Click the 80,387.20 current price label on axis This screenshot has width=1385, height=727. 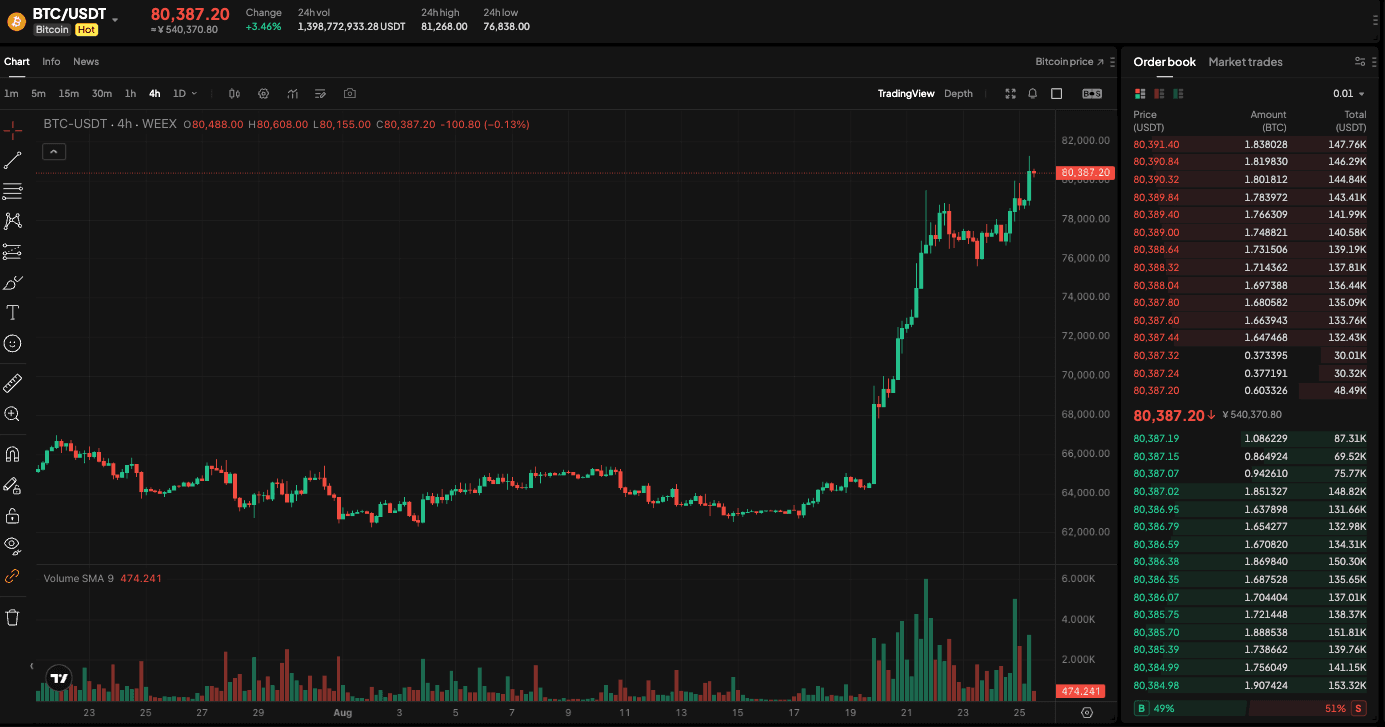pos(1084,173)
